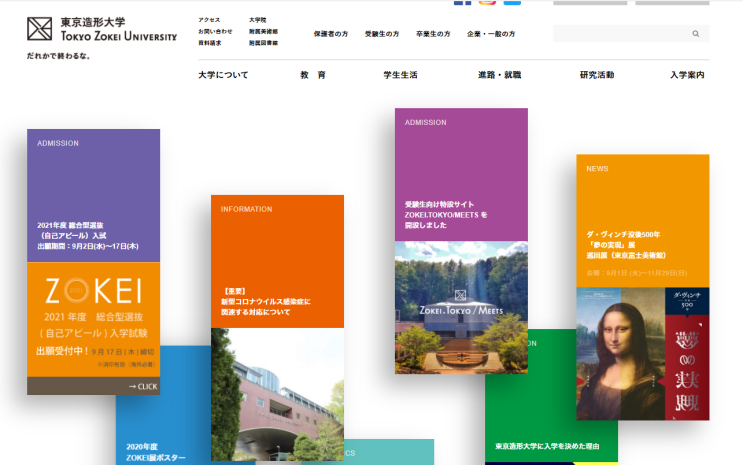Click the NEWS label on orange card

[x=597, y=169]
